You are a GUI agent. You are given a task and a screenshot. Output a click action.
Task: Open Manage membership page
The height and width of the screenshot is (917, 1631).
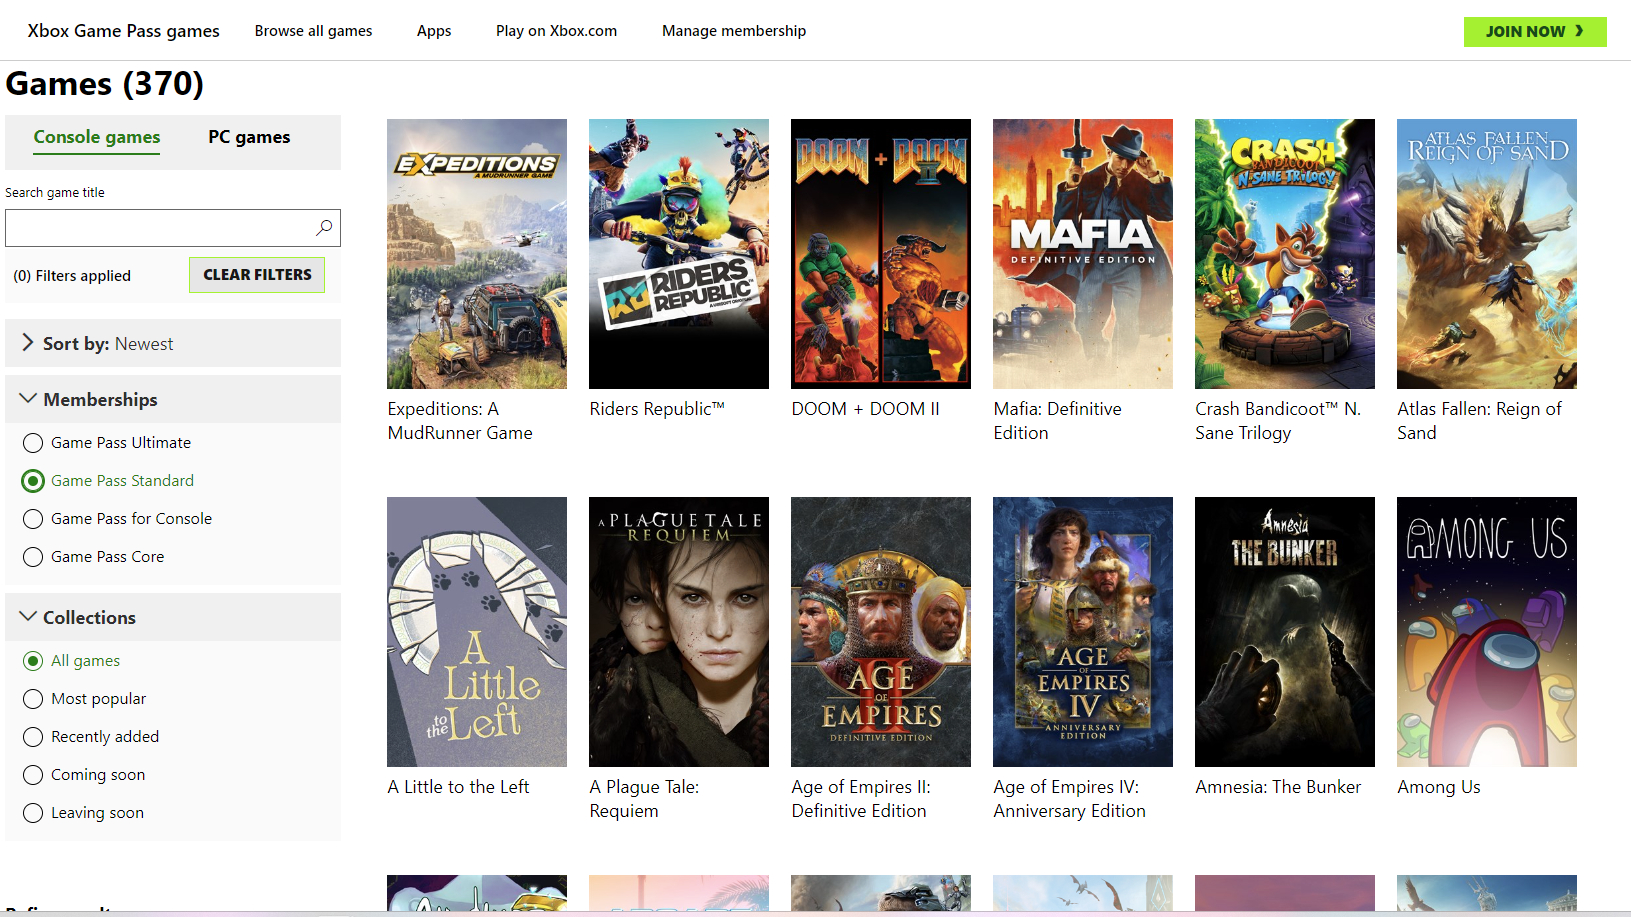point(734,31)
